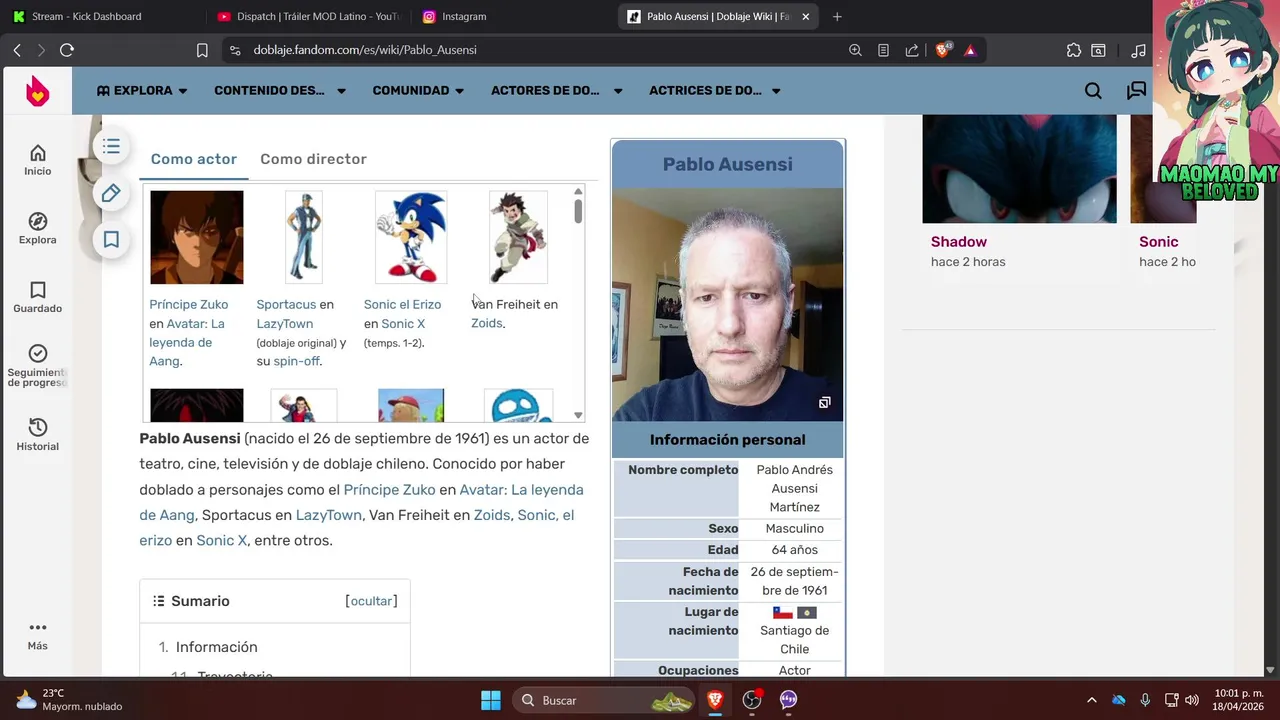Open Sportacus gallery link

[x=286, y=304]
